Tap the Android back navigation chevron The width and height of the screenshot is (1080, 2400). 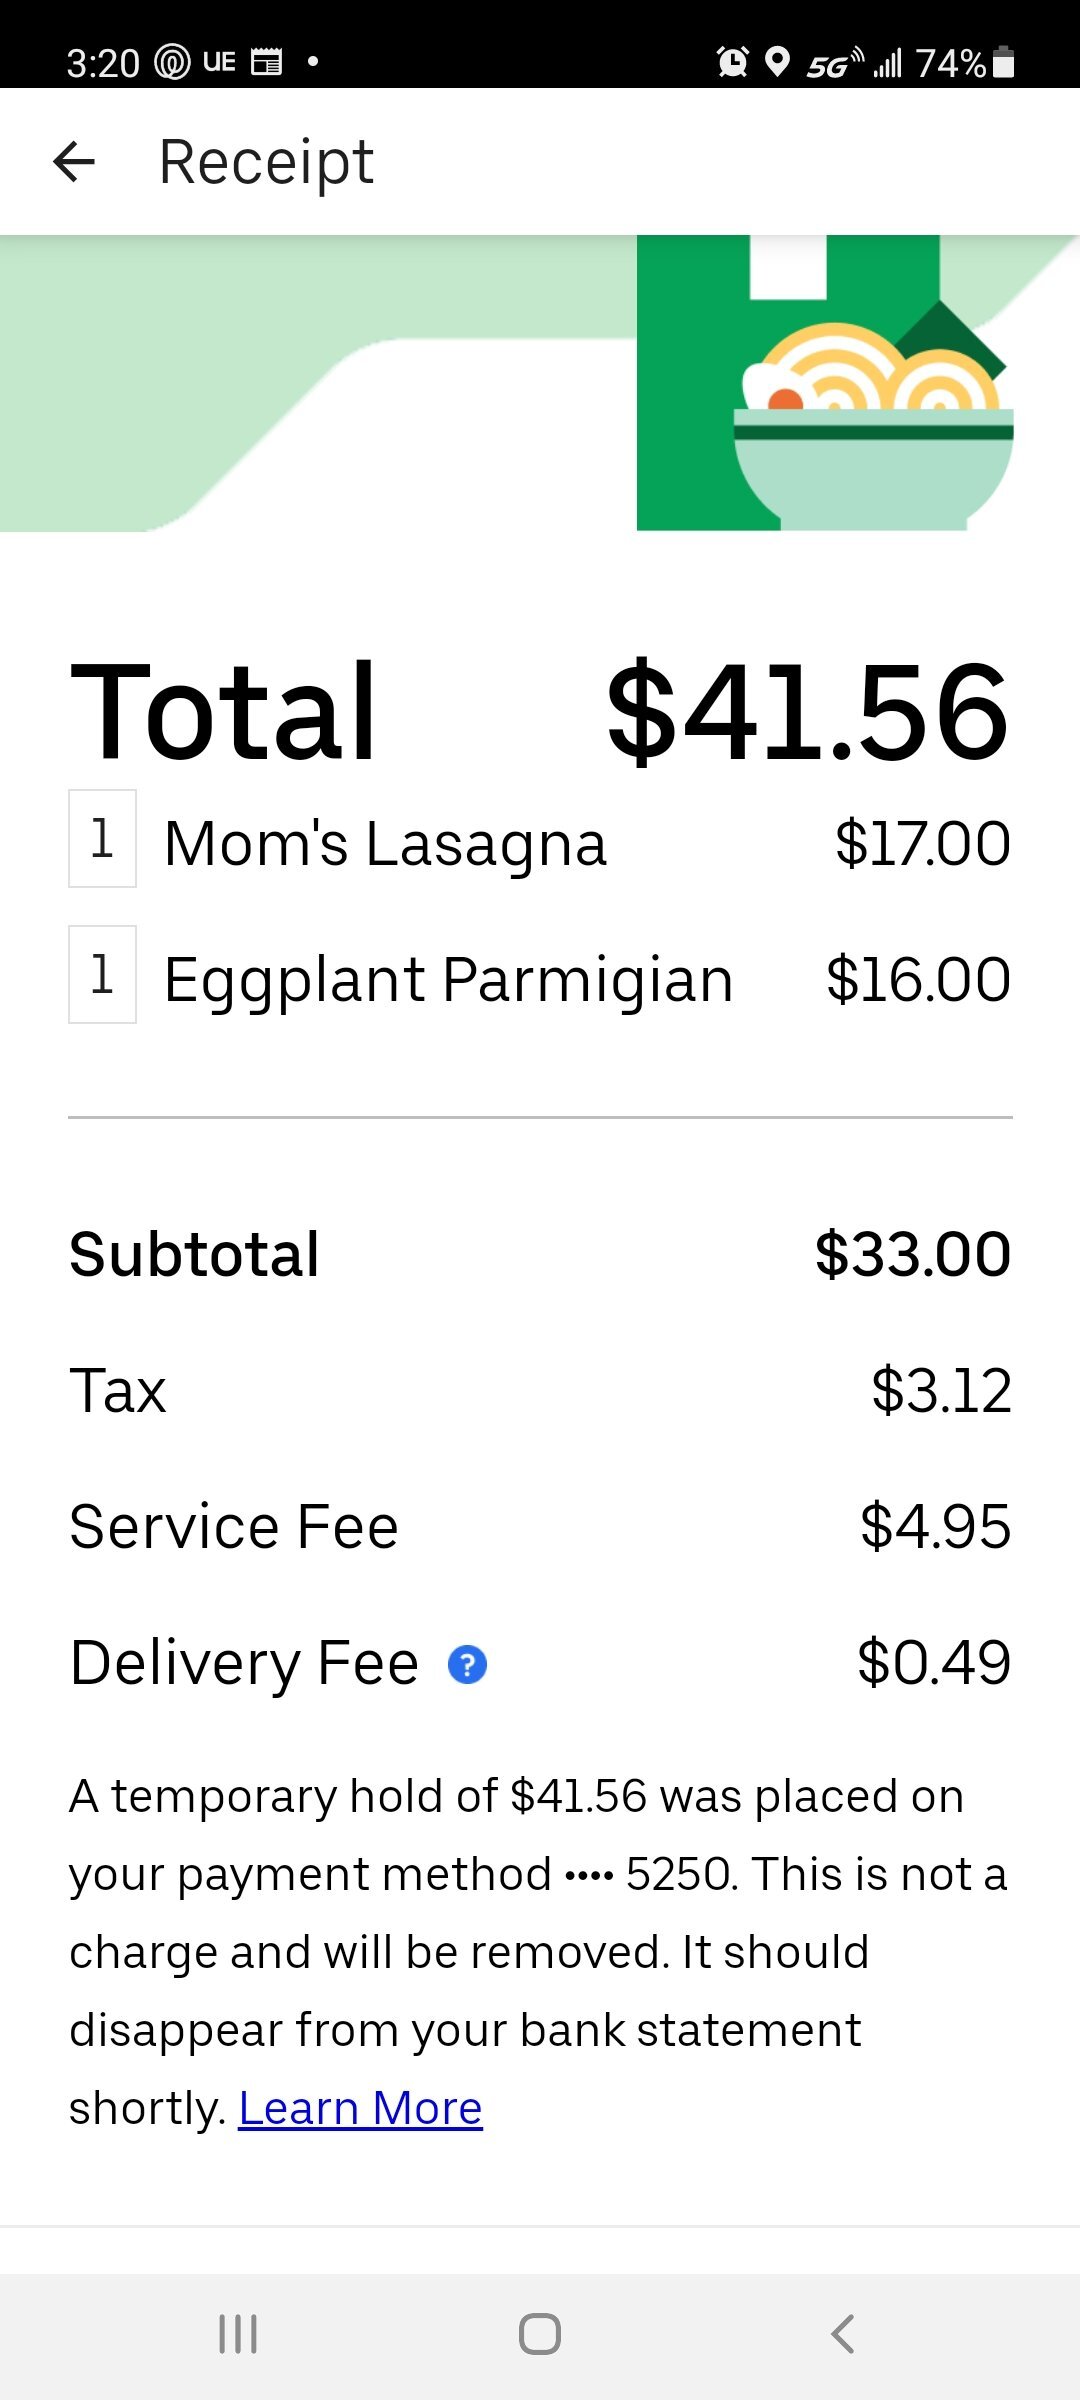tap(843, 2334)
